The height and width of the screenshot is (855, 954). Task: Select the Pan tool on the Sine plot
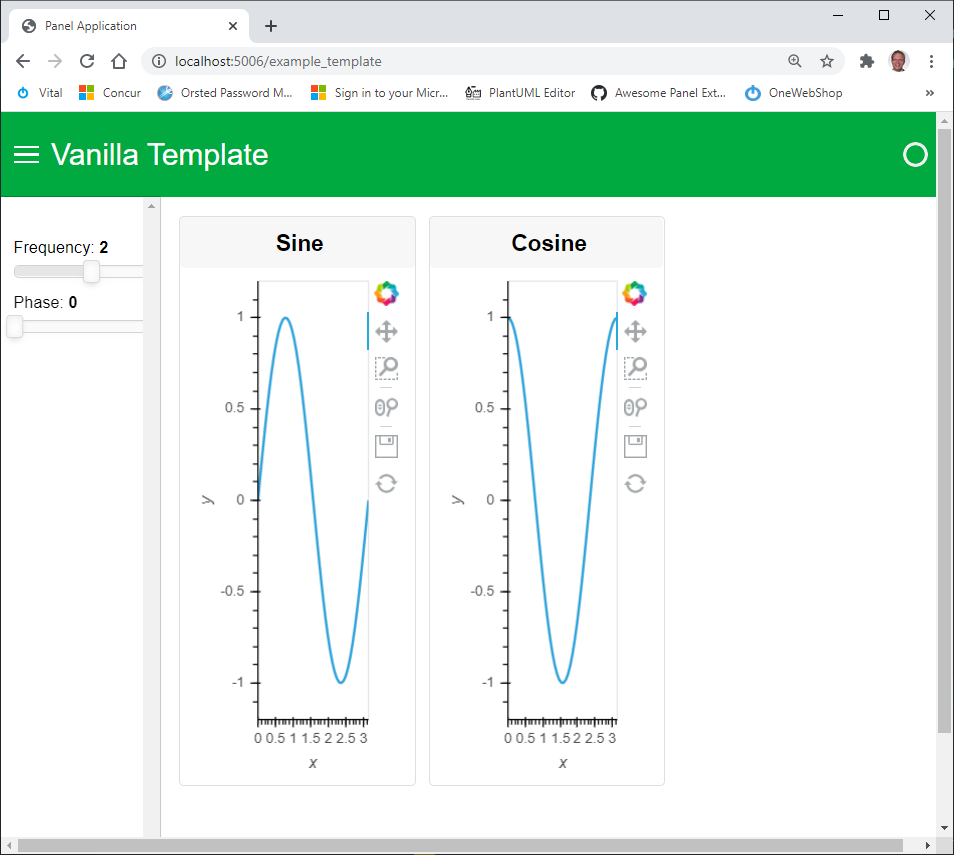point(386,329)
